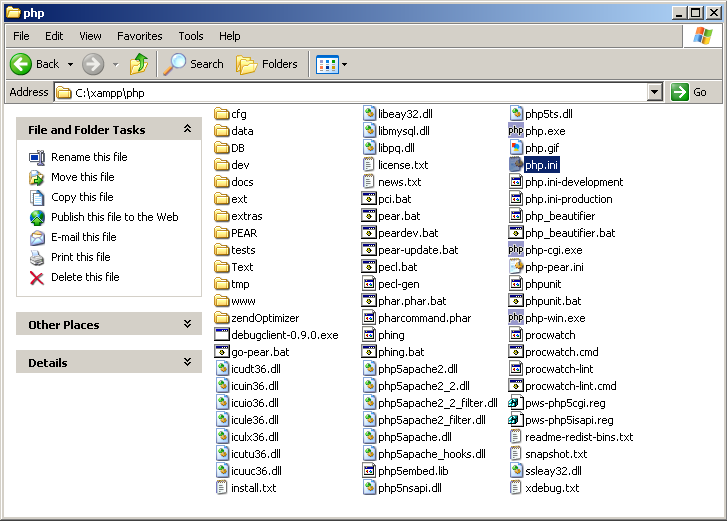Open the Favorites menu
The image size is (727, 521).
[139, 36]
